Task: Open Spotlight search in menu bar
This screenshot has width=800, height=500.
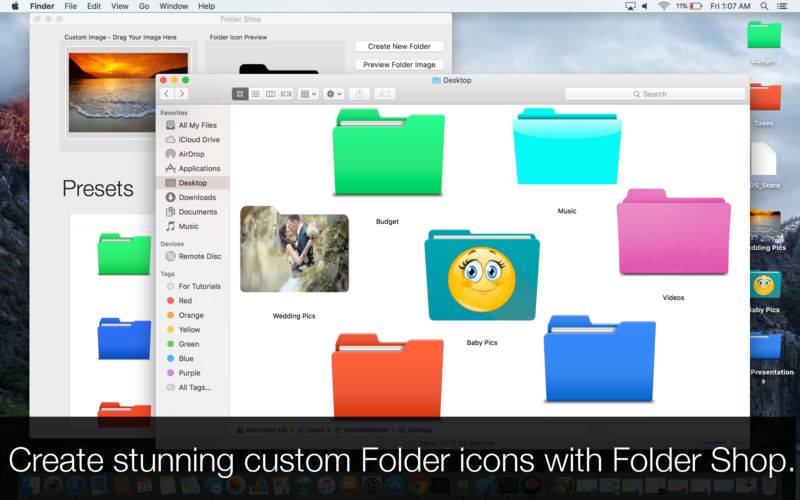Action: click(764, 6)
